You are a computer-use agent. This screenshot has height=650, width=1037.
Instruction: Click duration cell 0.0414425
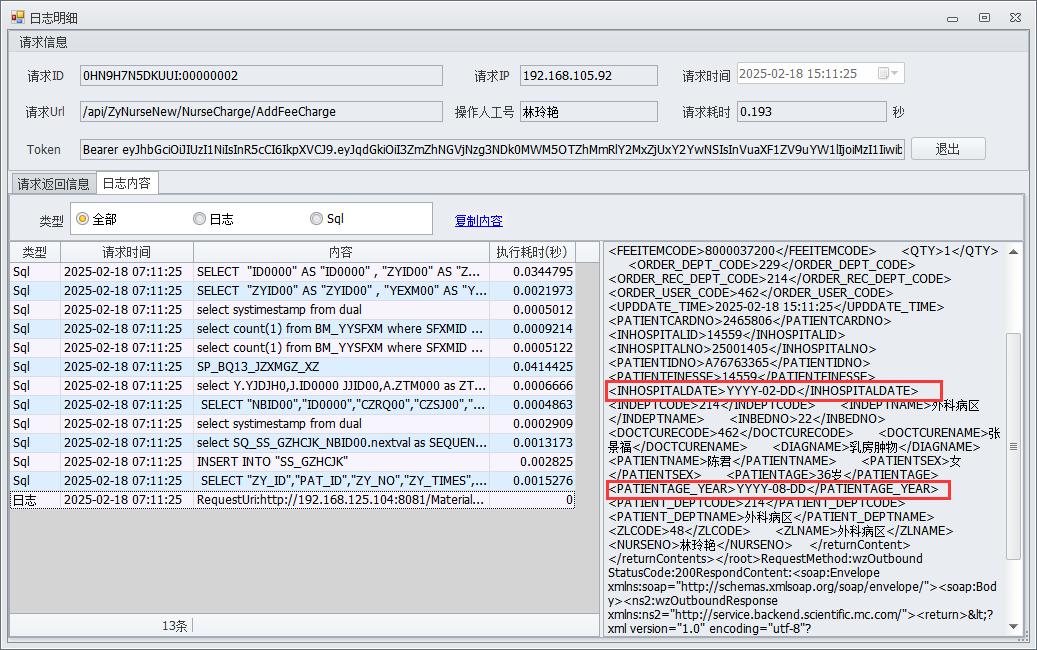(x=532, y=367)
